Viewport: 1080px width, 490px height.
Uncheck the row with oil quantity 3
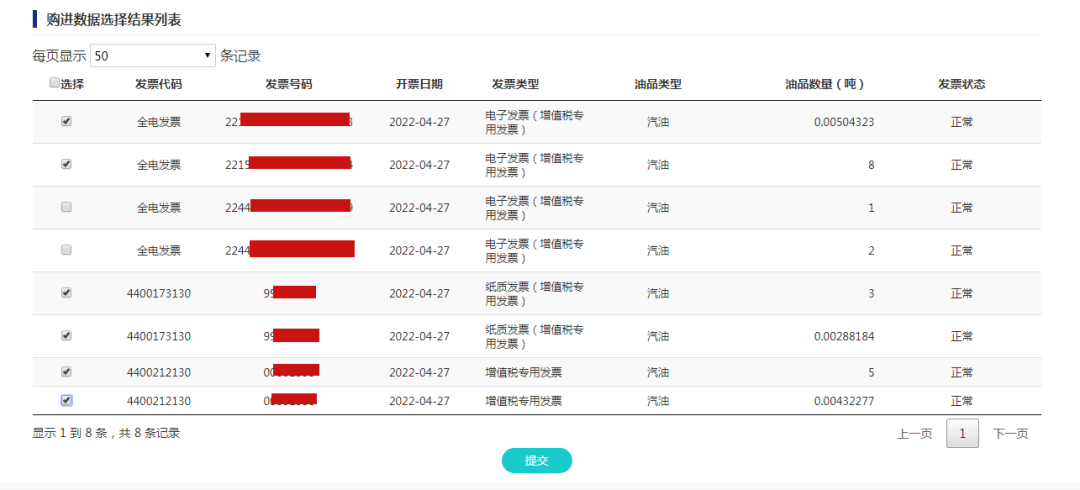[x=66, y=293]
